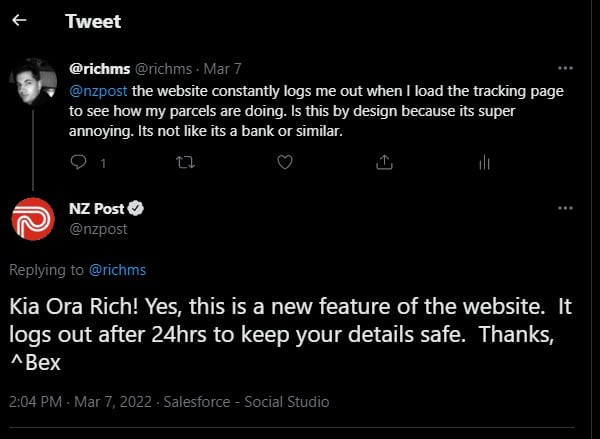This screenshot has height=439, width=600.
Task: Retweet the richms tweet
Action: [x=184, y=161]
